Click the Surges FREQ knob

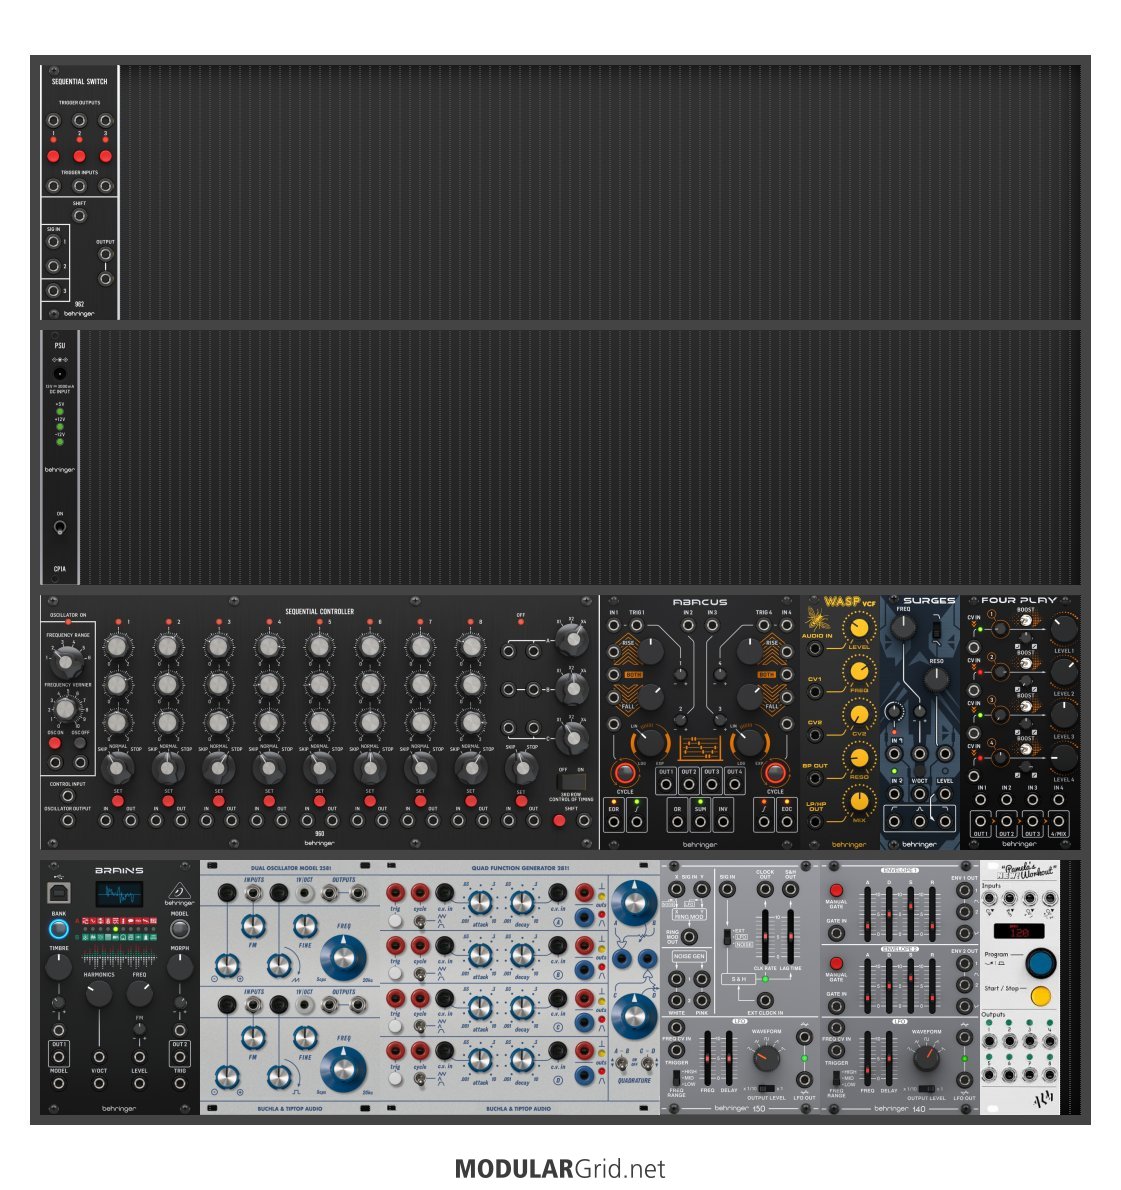[x=902, y=627]
